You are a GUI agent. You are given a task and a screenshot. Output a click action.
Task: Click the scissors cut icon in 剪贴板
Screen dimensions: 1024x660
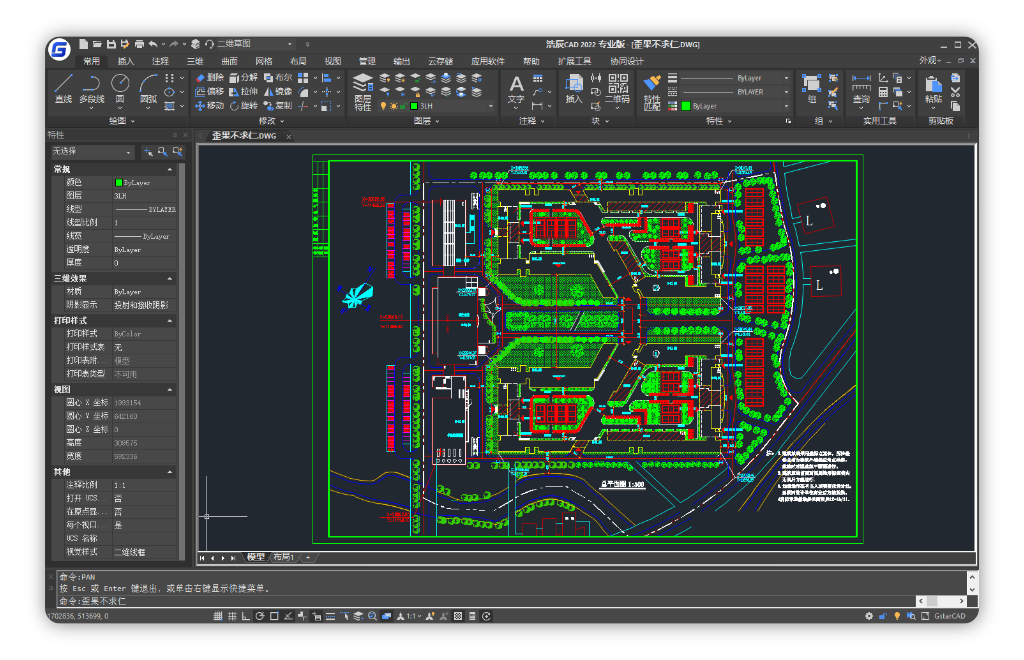click(955, 92)
